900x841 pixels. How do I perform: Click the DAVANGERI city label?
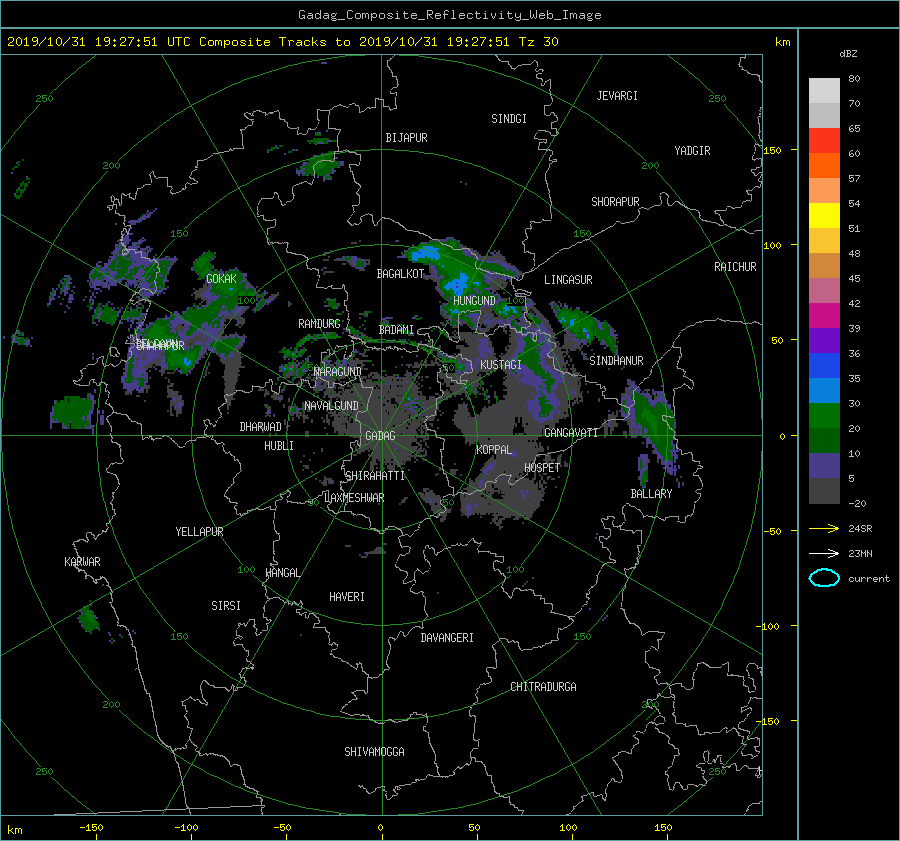[447, 638]
